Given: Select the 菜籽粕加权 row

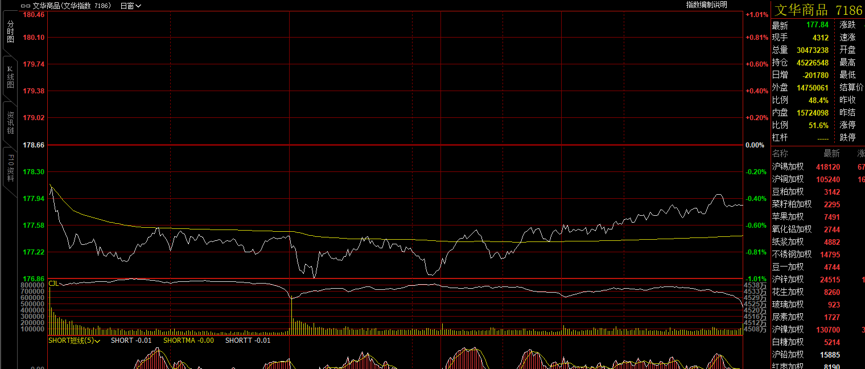Looking at the screenshot, I should (818, 204).
